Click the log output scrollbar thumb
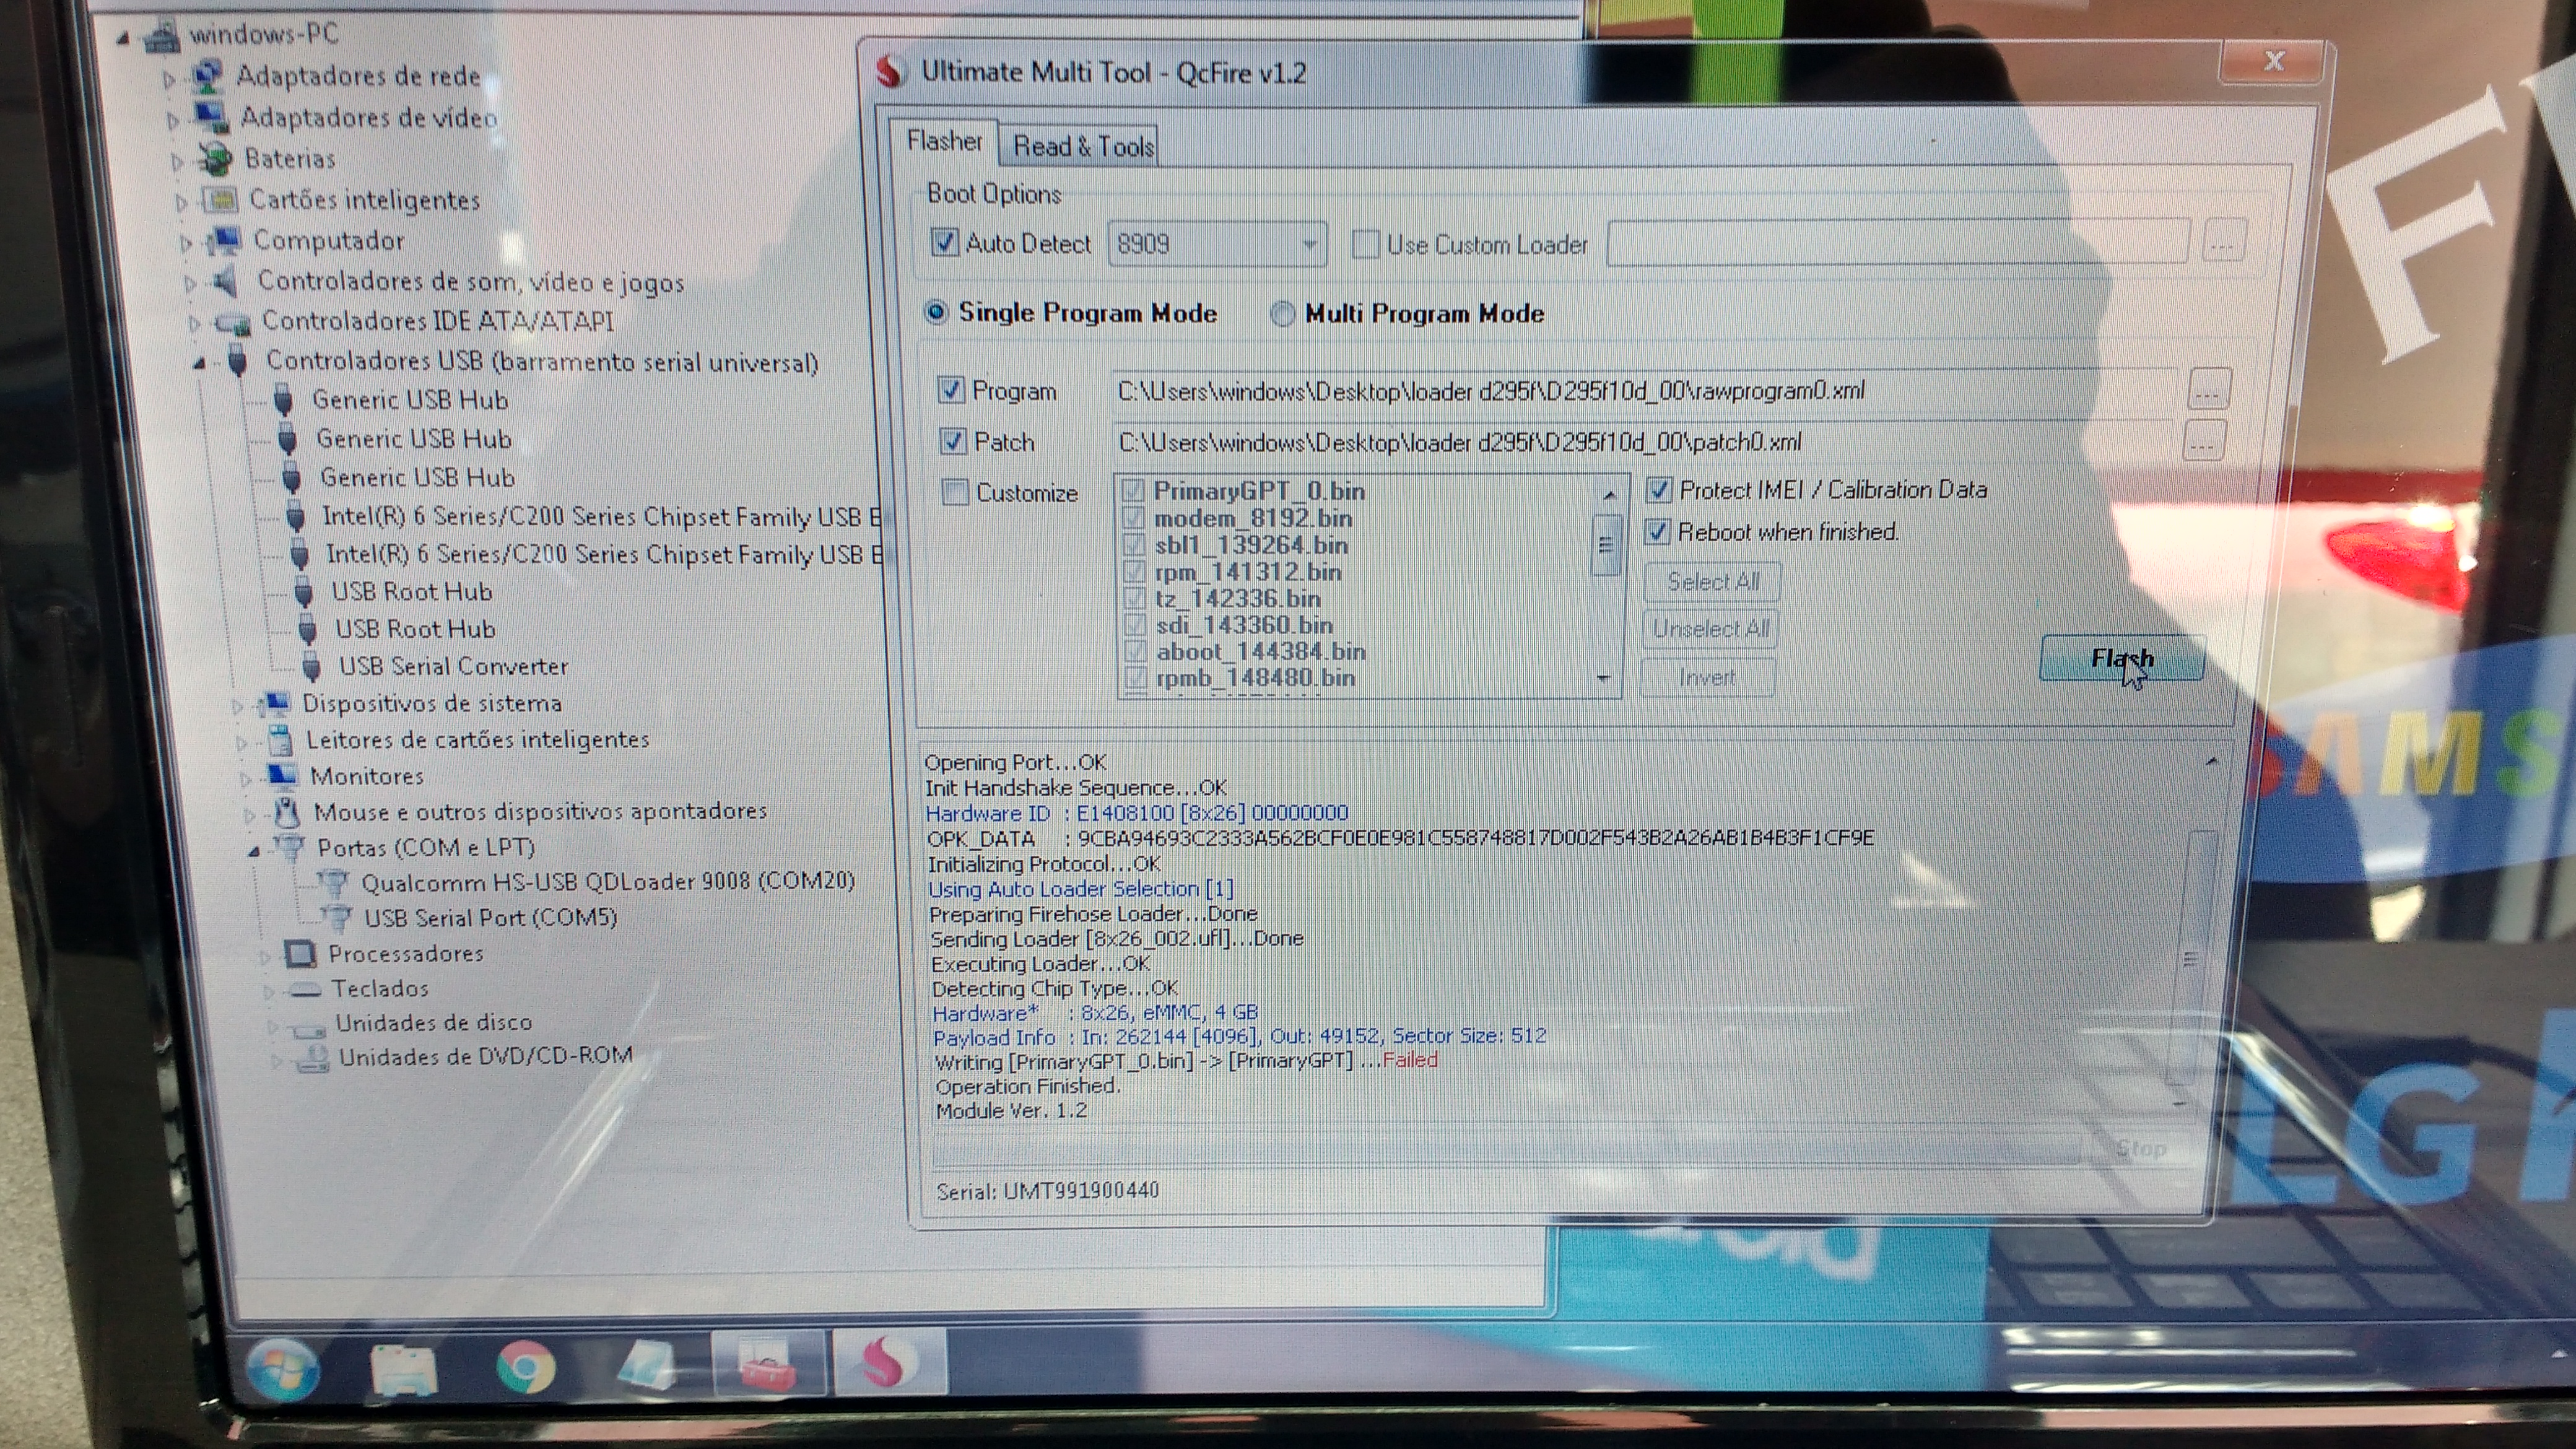Image resolution: width=2576 pixels, height=1449 pixels. [2191, 957]
